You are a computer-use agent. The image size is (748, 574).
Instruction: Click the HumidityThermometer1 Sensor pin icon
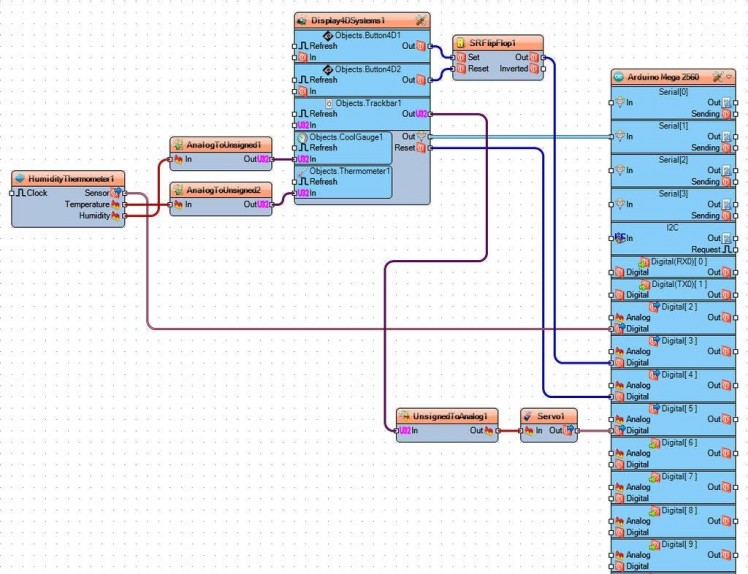(x=116, y=192)
